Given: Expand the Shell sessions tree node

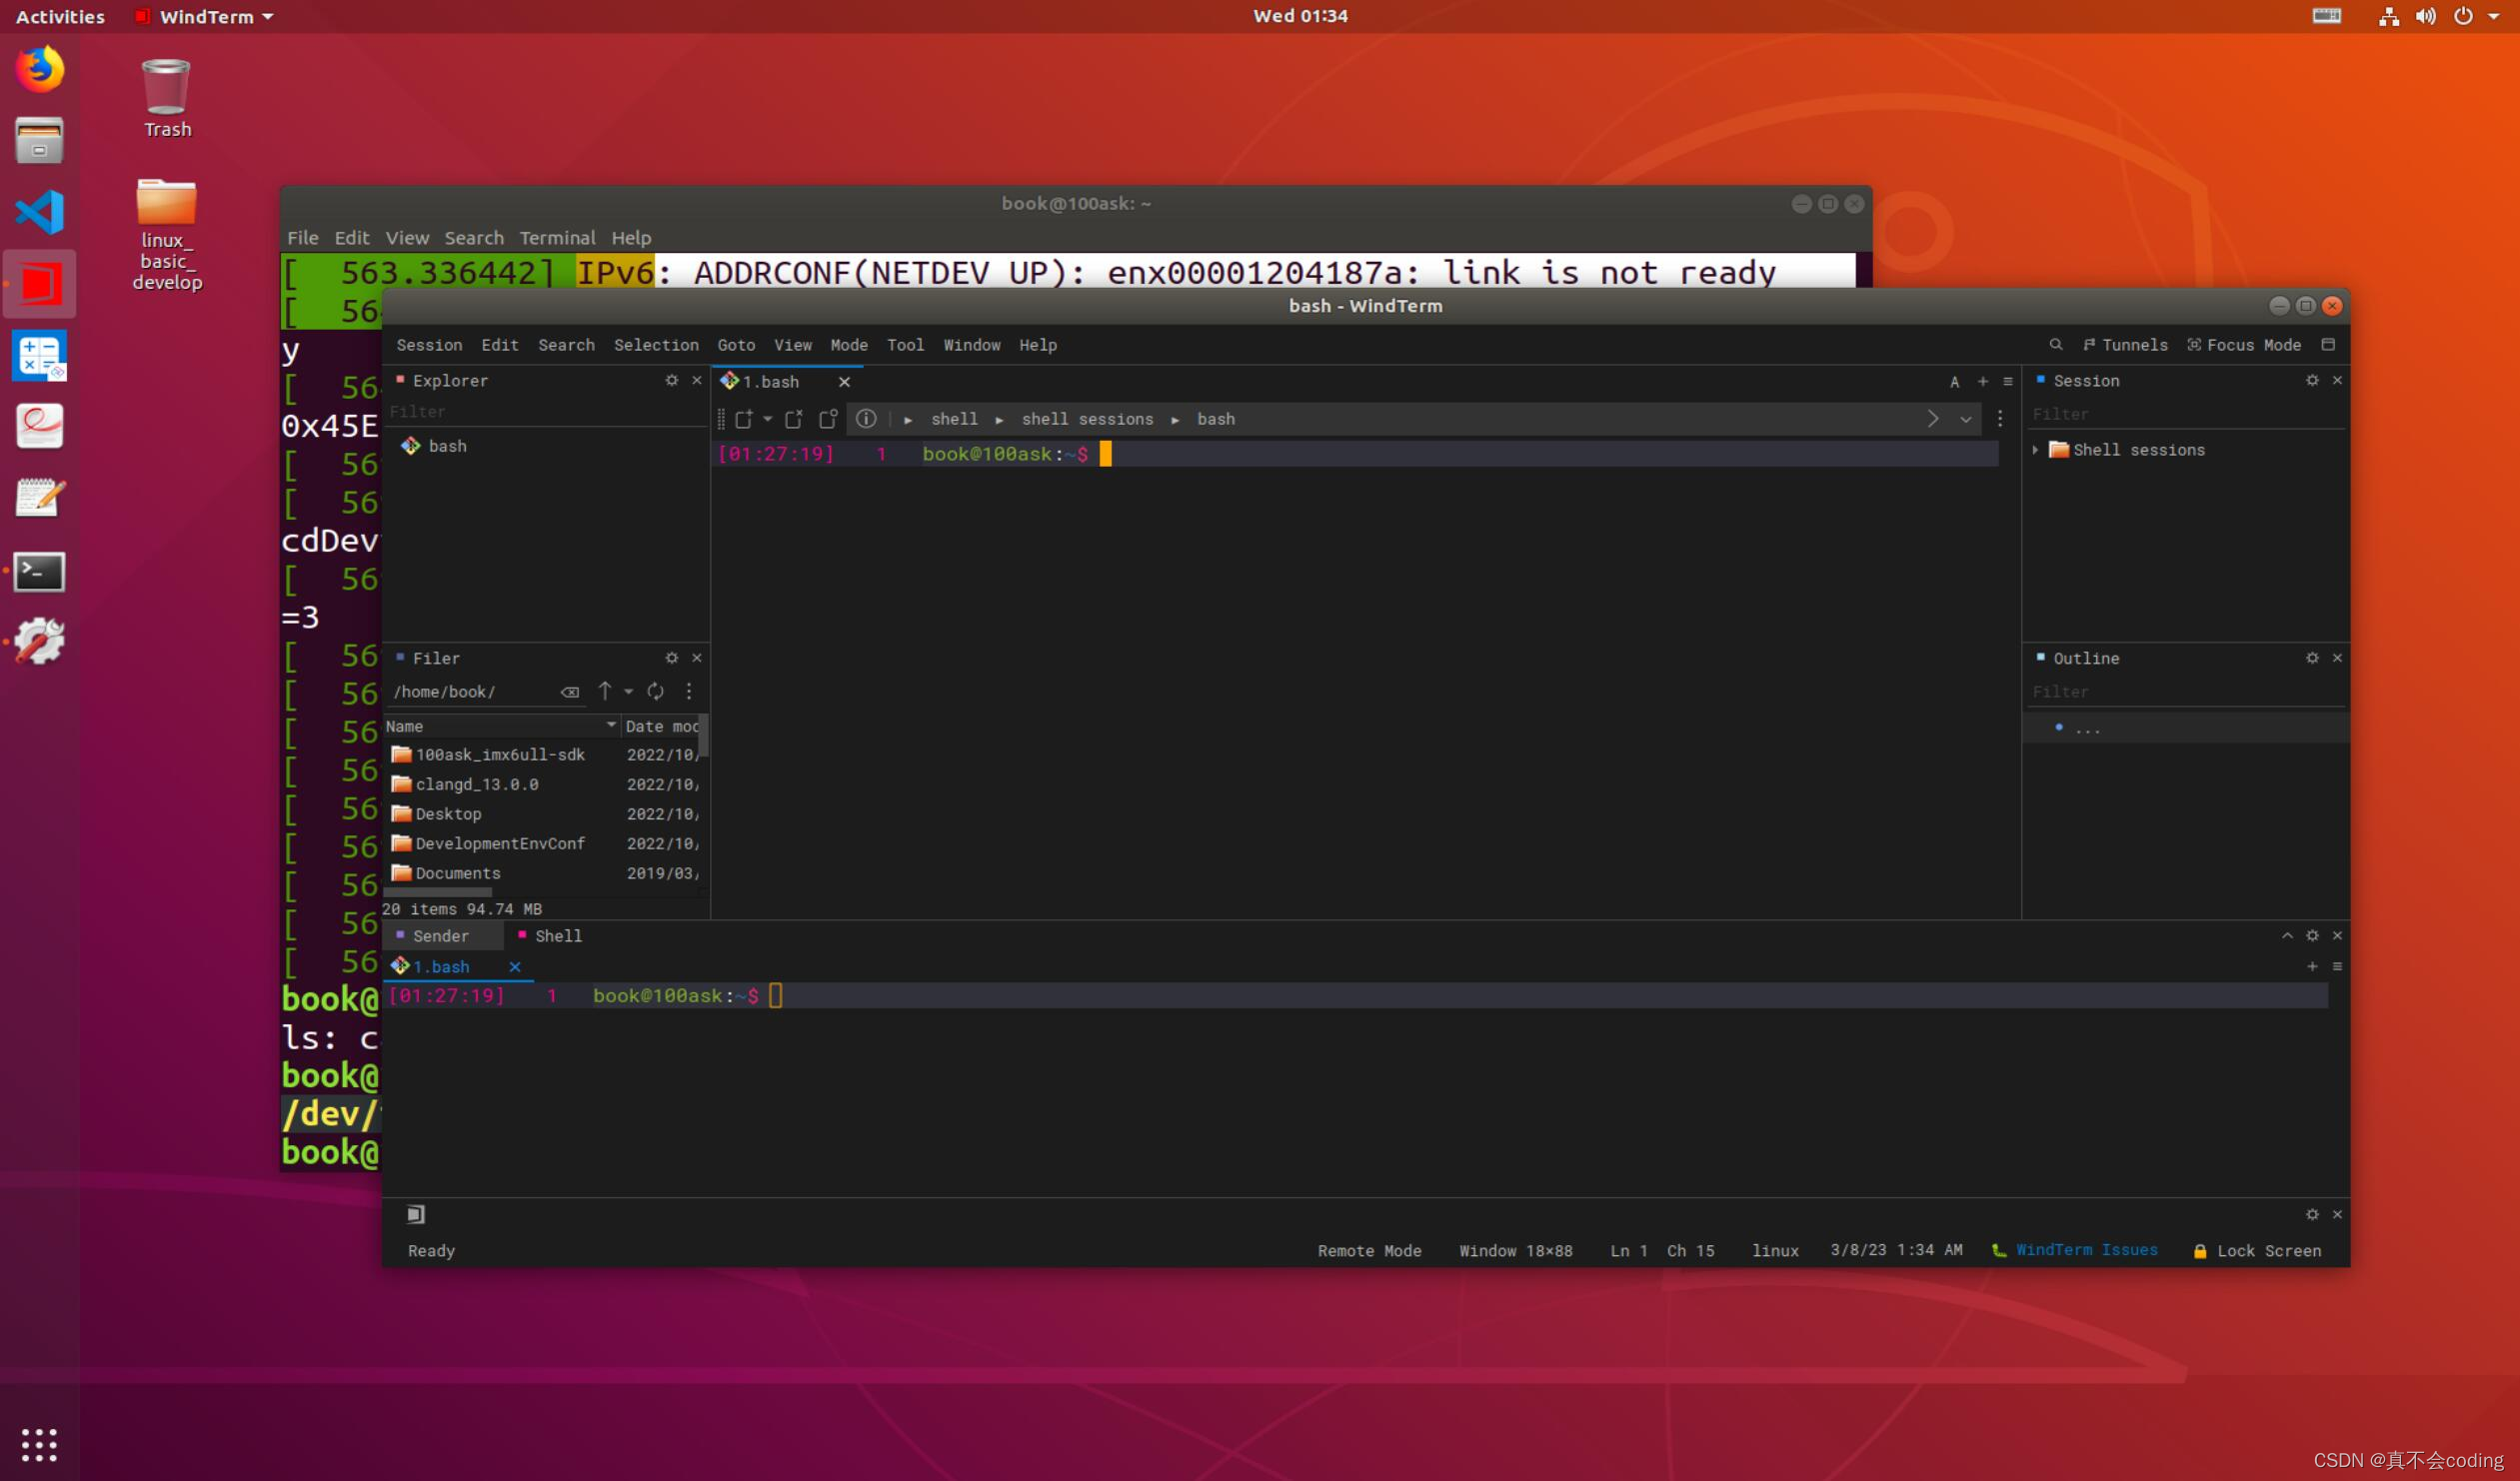Looking at the screenshot, I should [2036, 450].
